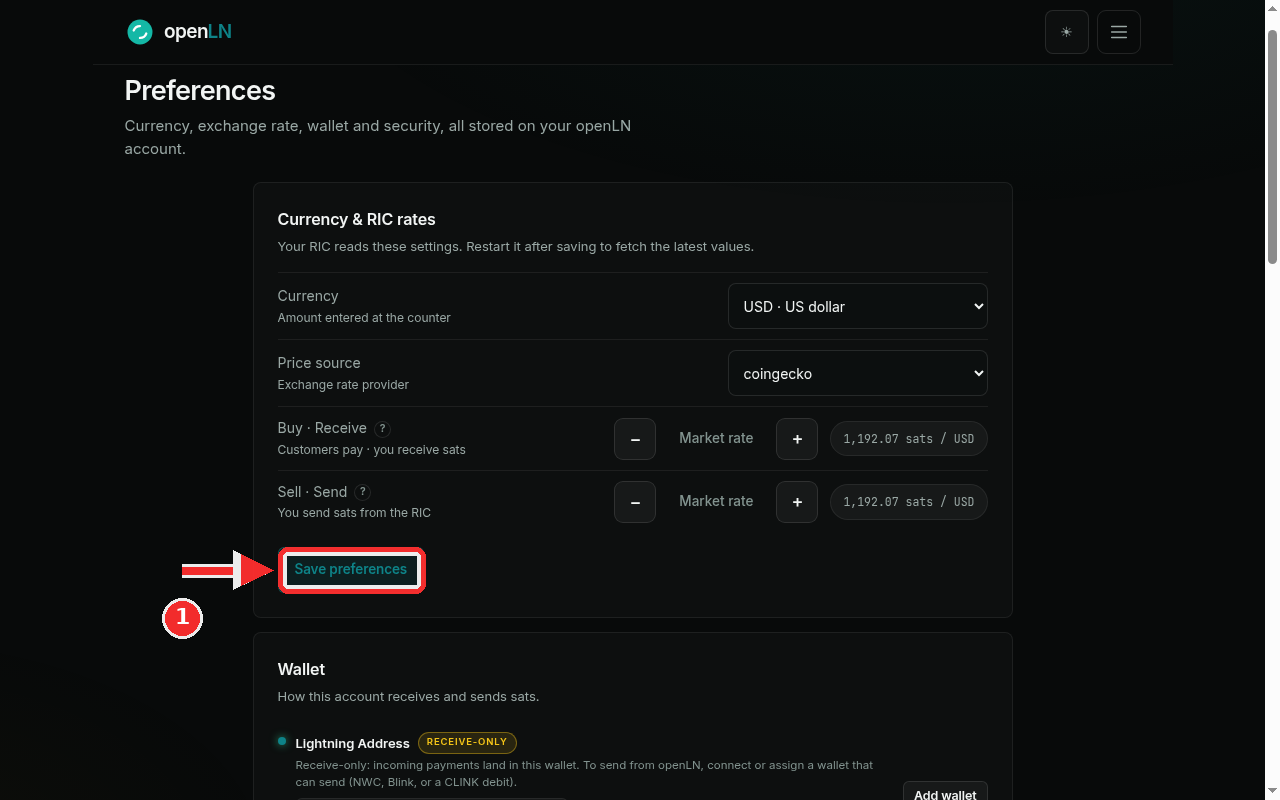
Task: Click 'How this account receives and sends sats.' text
Action: pos(408,697)
